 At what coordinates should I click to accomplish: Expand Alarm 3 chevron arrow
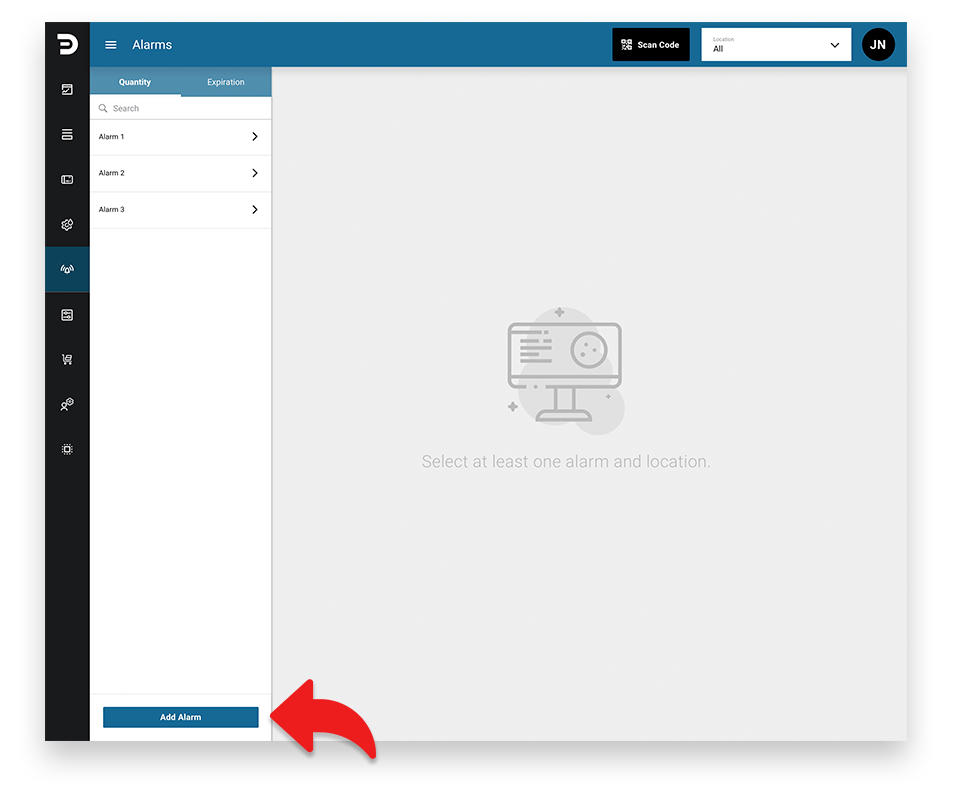[x=255, y=210]
